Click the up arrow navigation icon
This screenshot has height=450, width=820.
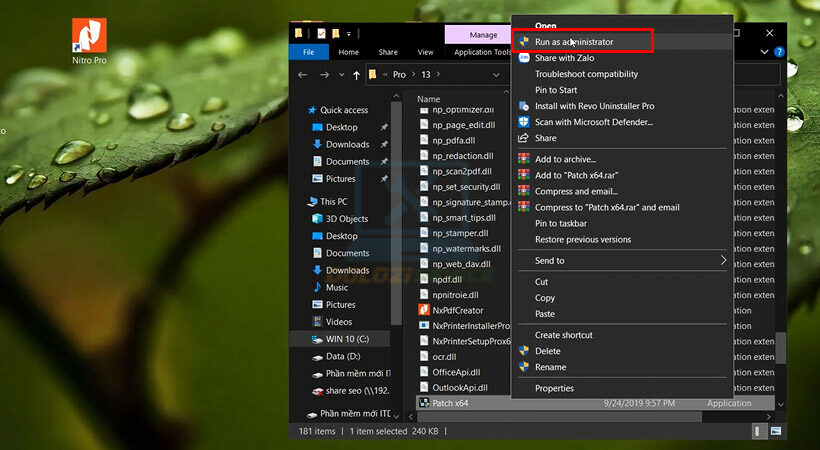pyautogui.click(x=357, y=75)
